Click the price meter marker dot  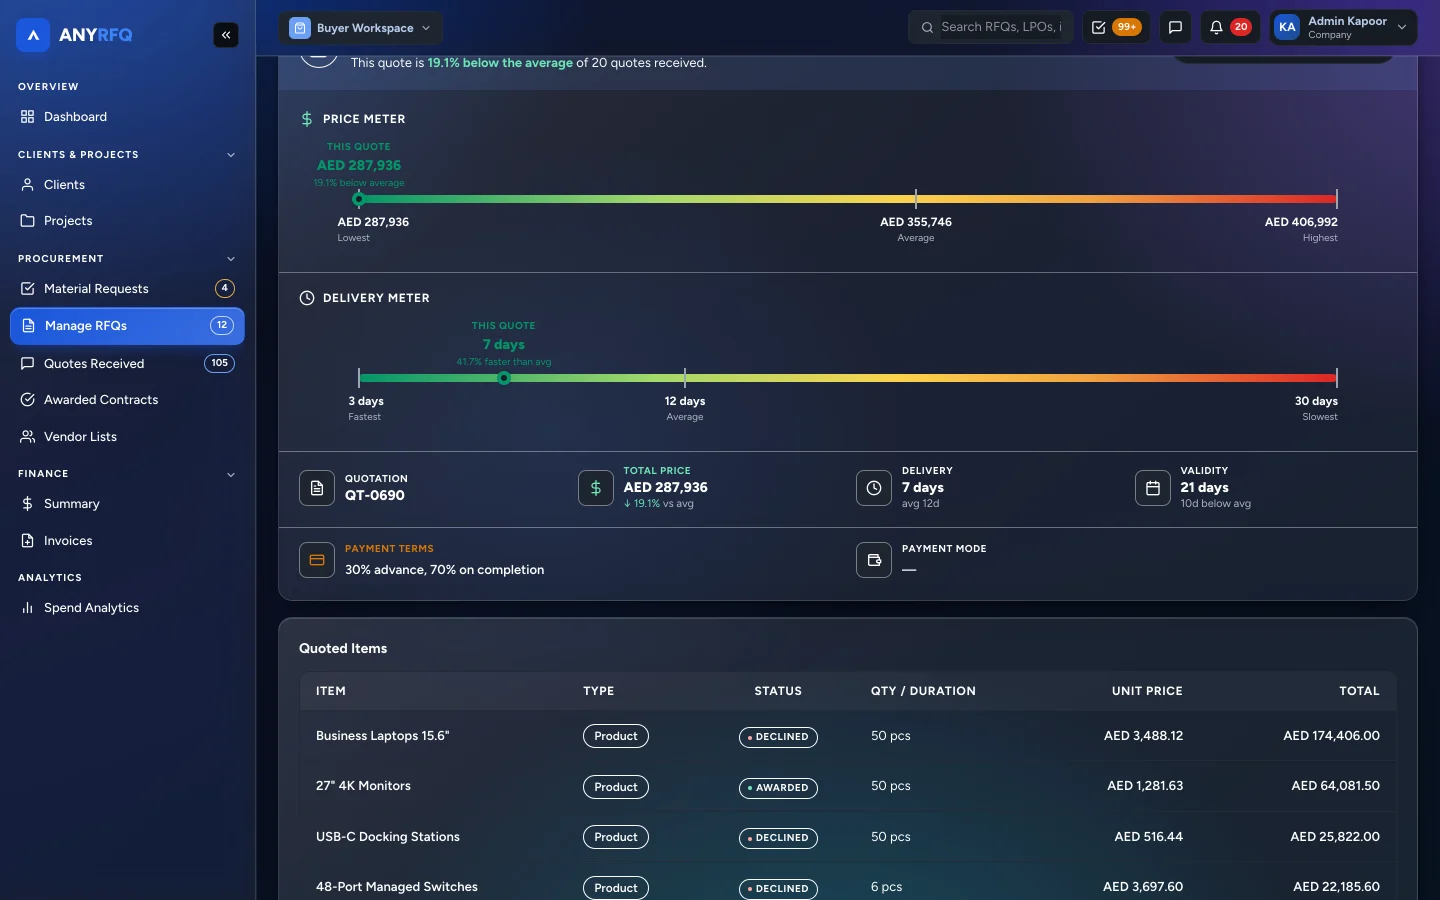pos(359,199)
